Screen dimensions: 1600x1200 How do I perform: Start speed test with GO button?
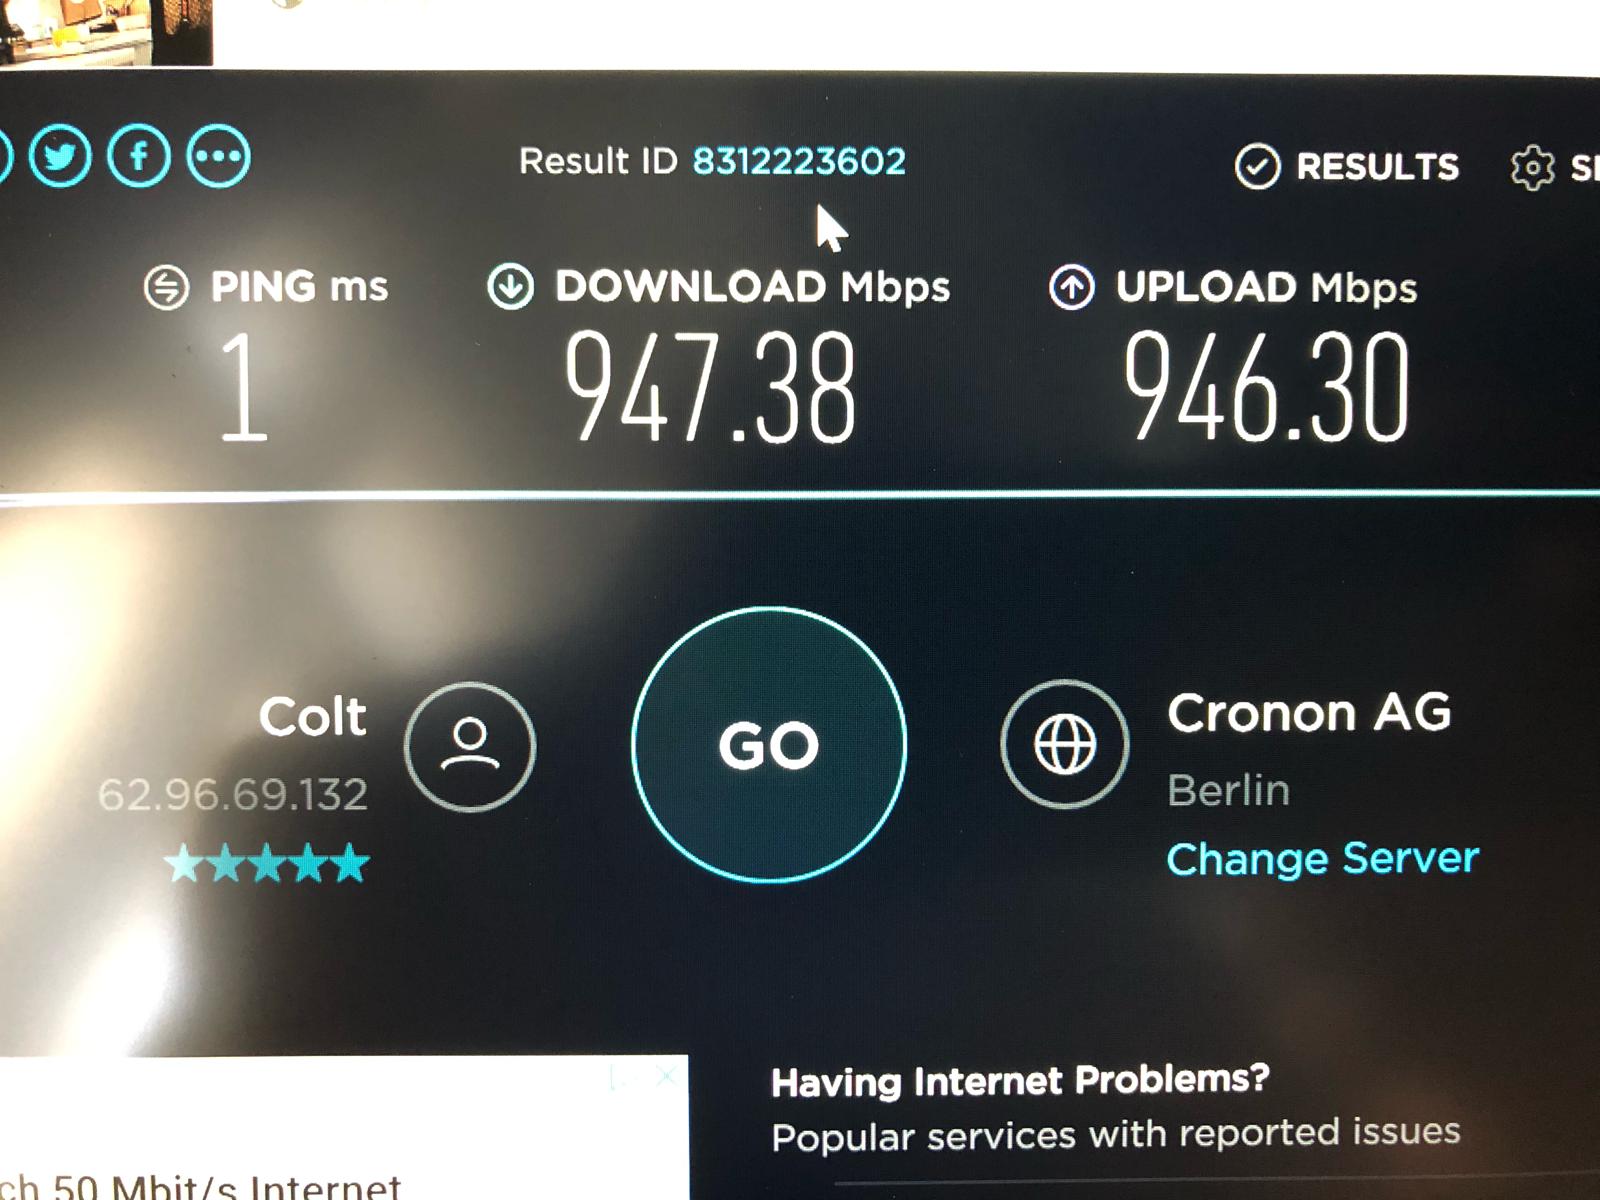tap(769, 744)
